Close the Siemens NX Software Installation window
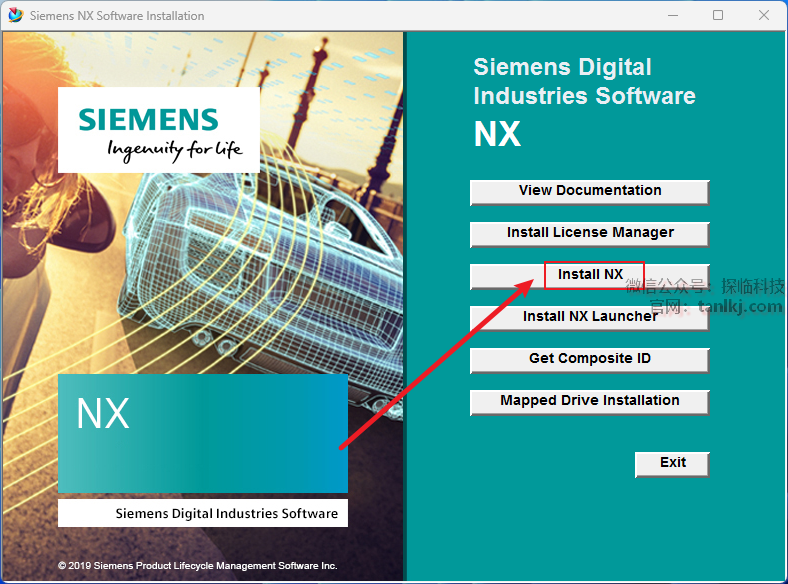The image size is (788, 584). click(763, 15)
